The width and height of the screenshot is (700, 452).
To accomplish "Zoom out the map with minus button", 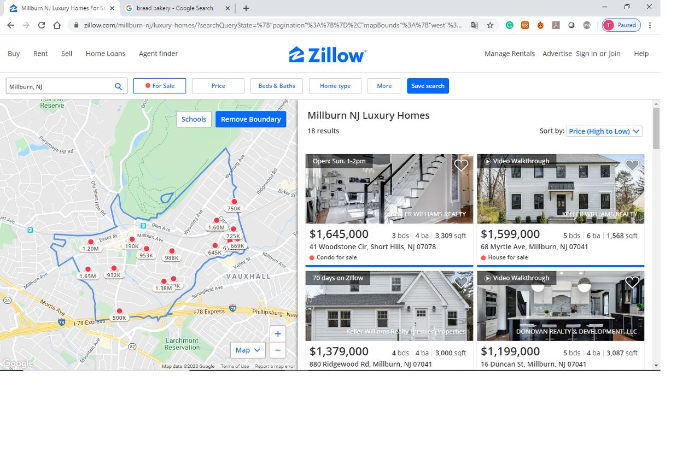I will pyautogui.click(x=278, y=350).
